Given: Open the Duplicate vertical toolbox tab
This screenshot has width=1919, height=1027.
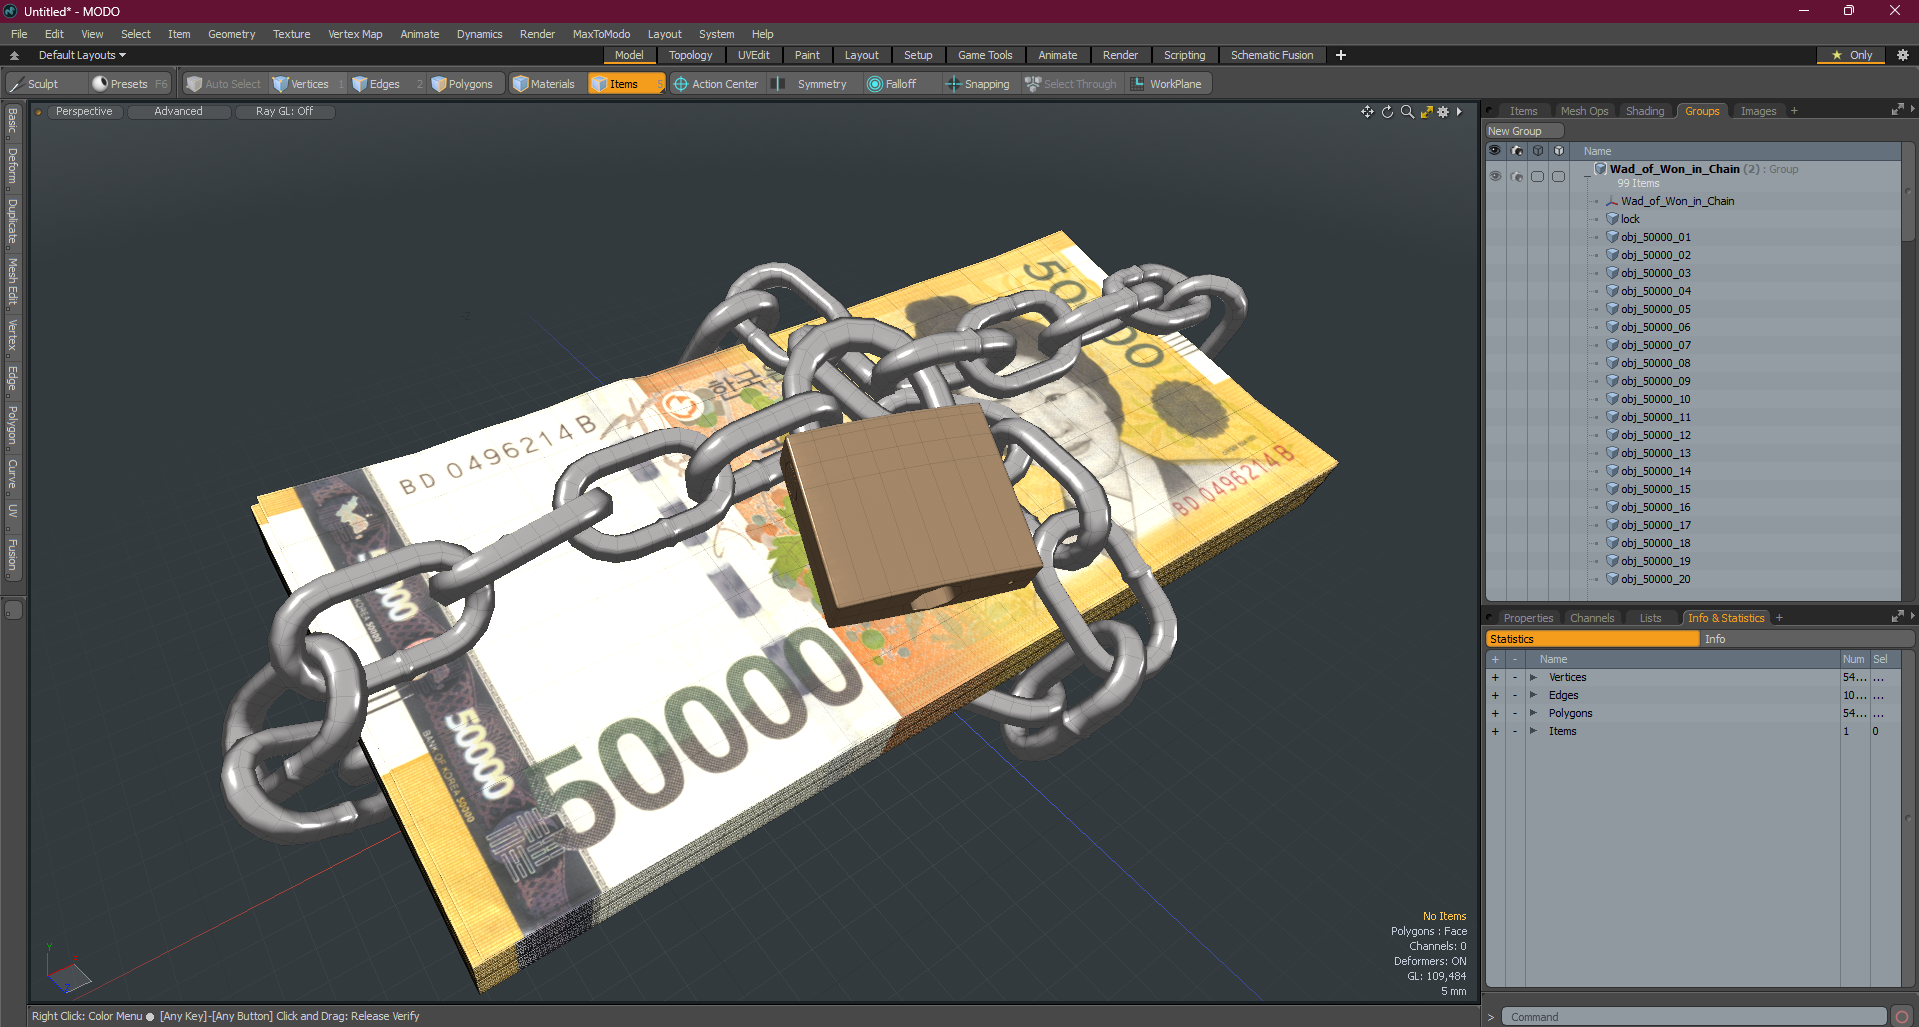Looking at the screenshot, I should coord(12,221).
